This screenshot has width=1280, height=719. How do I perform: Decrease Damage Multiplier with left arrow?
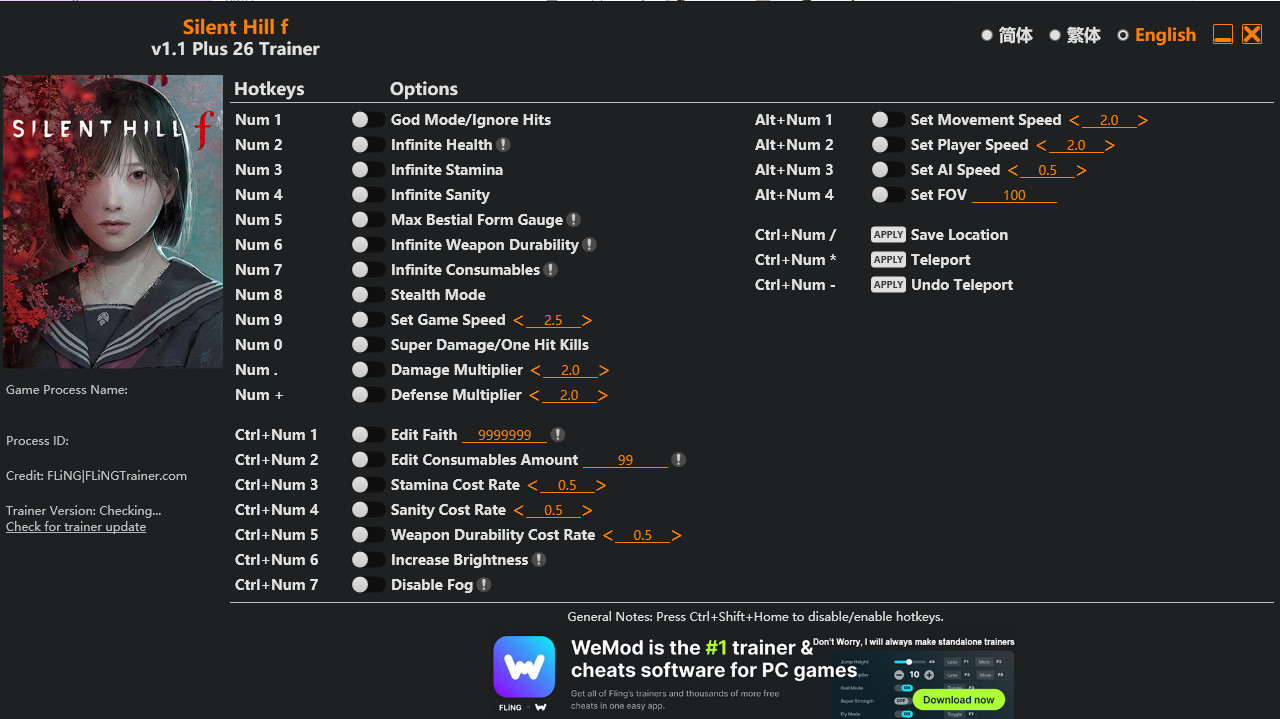pos(535,370)
